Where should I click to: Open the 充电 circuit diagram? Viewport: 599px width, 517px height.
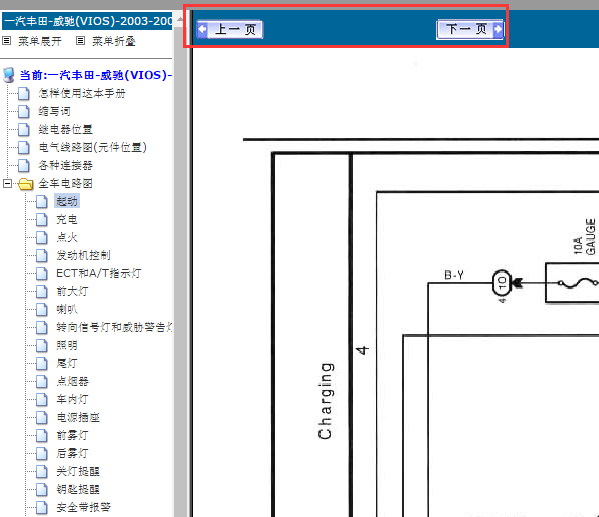coord(67,220)
